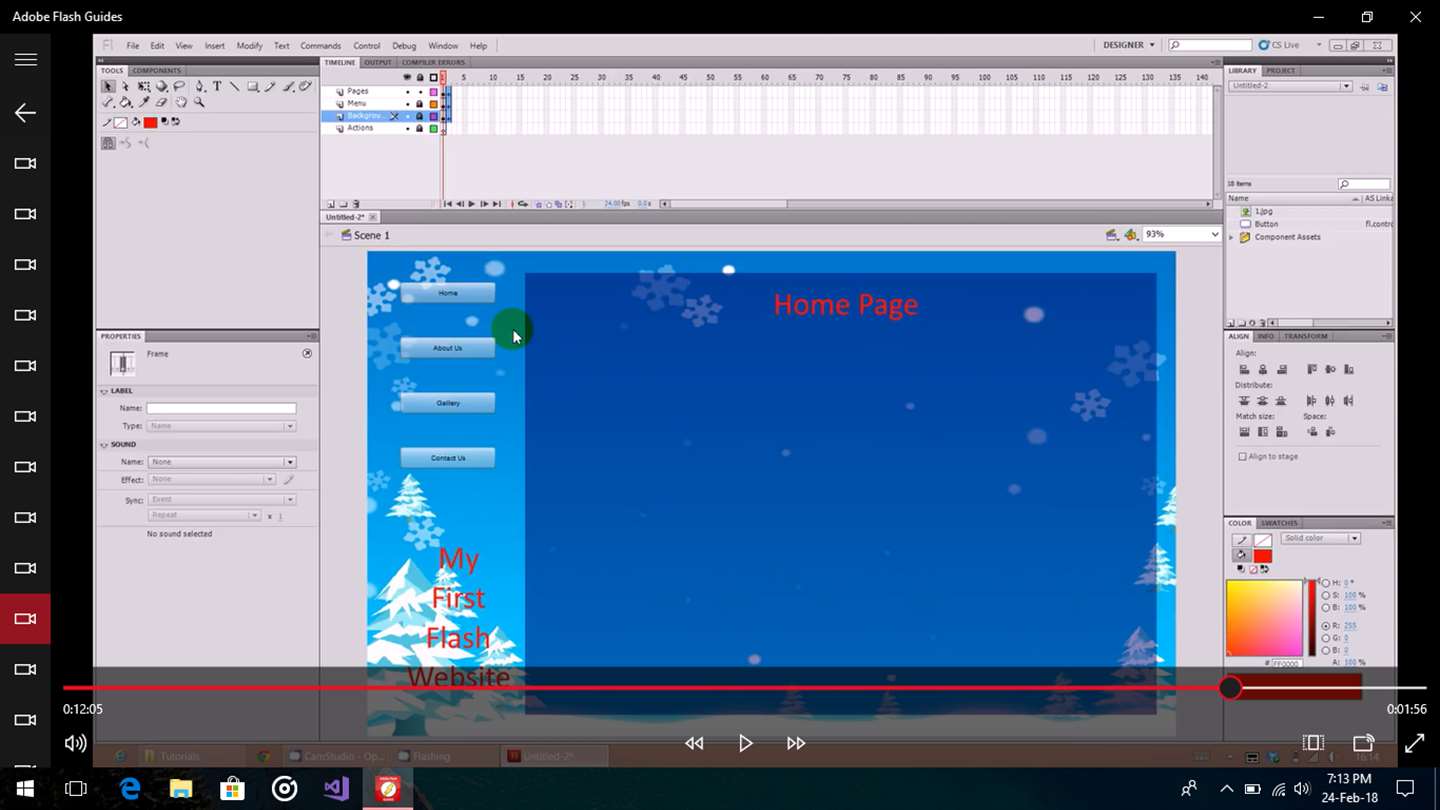Screen dimensions: 1440x810
Task: Select the G green radio button
Action: coord(1326,638)
